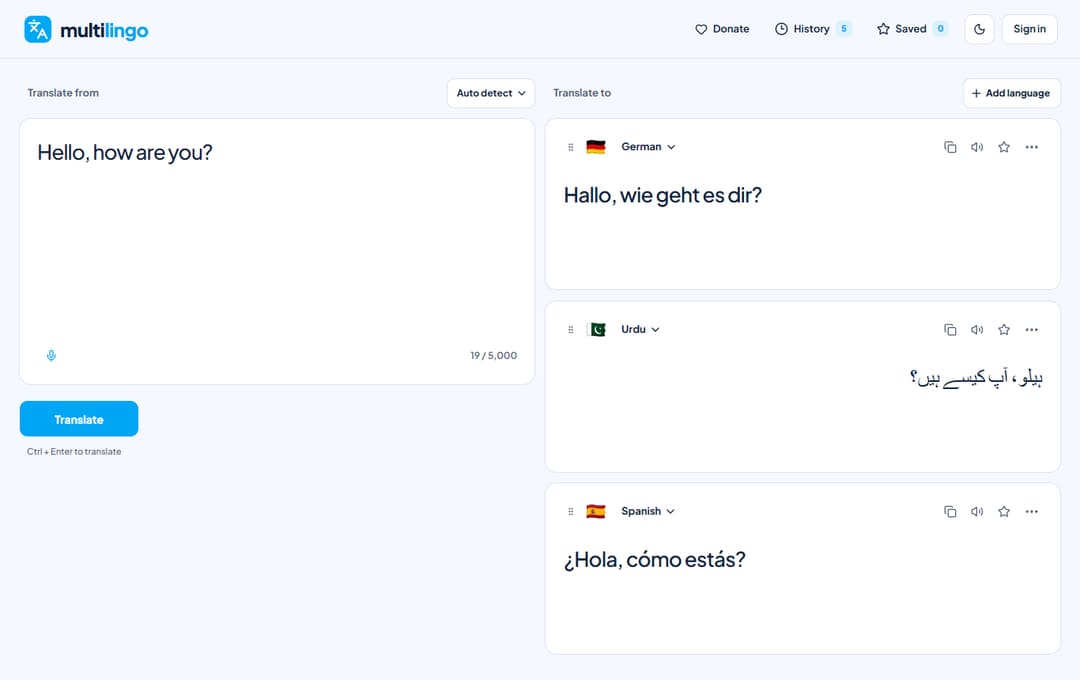Start voice input with the microphone icon
The image size is (1080, 680).
click(x=51, y=356)
